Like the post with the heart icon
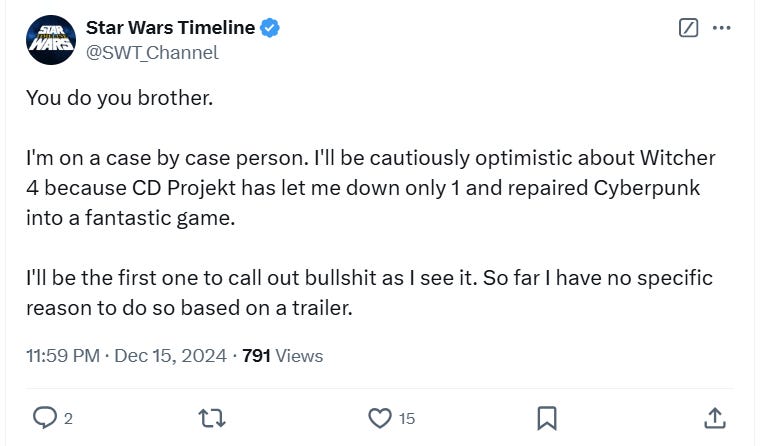Screen dimensions: 762x446 tap(379, 417)
